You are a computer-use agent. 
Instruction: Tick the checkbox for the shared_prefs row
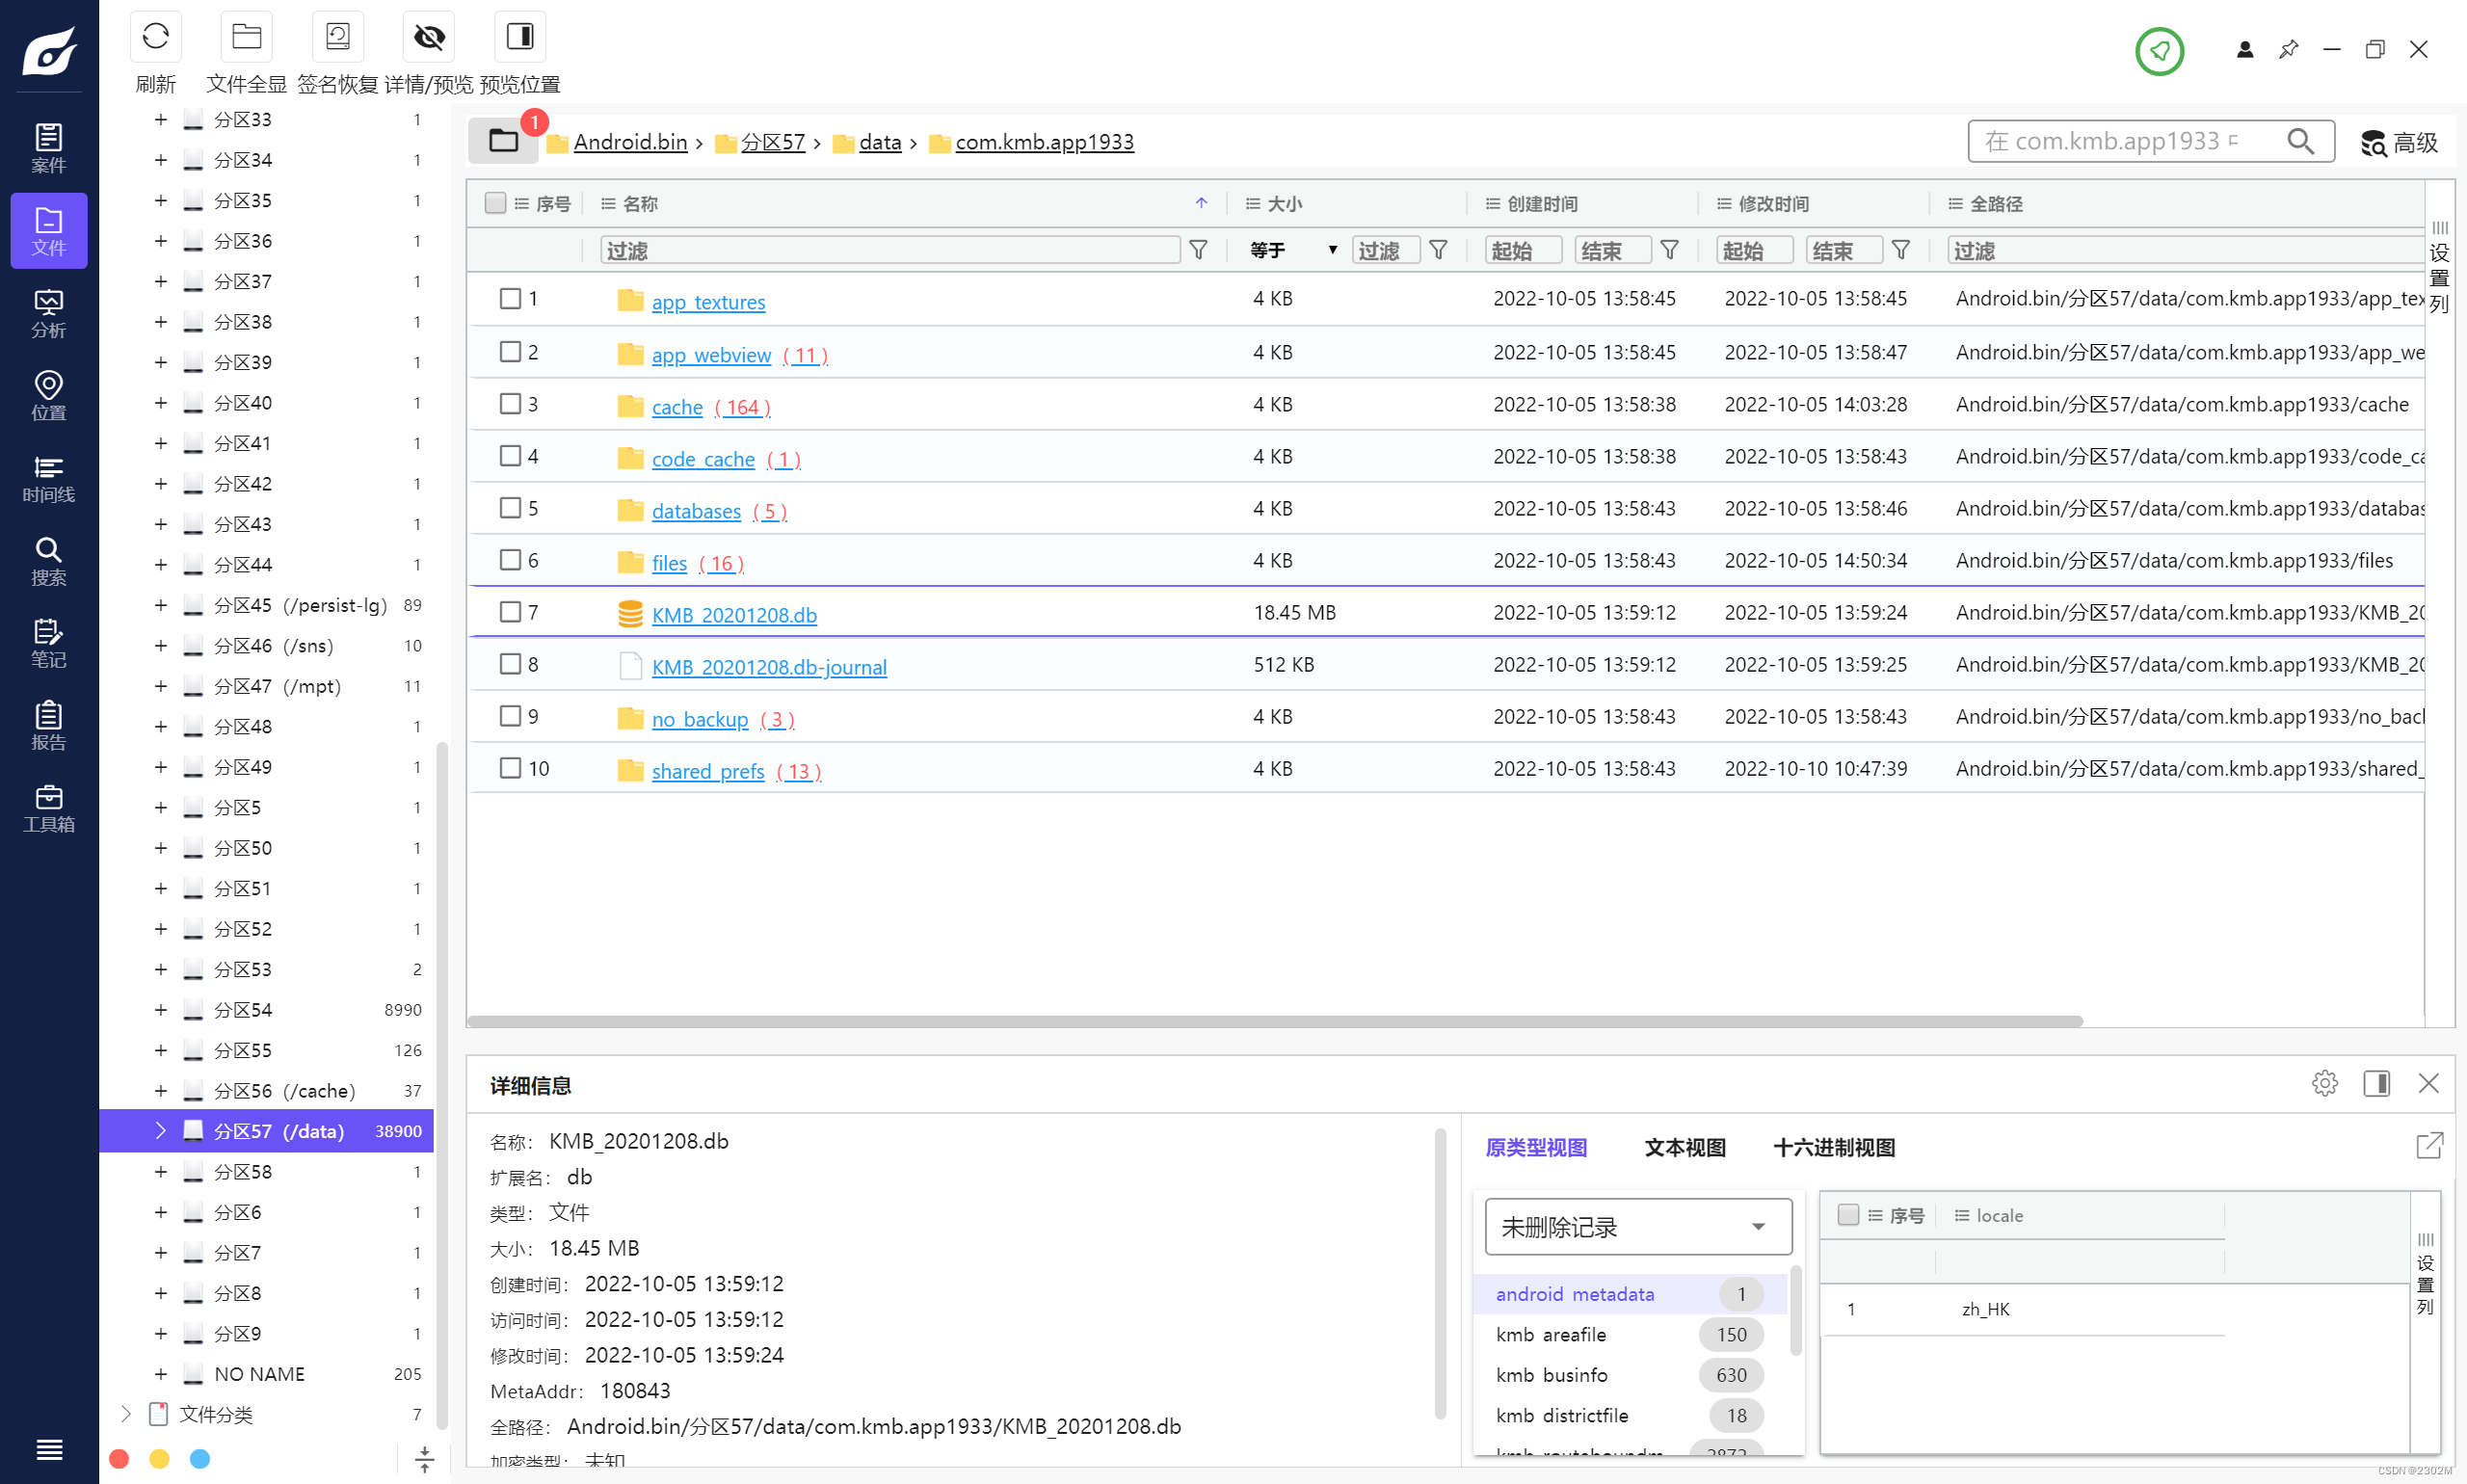[510, 768]
